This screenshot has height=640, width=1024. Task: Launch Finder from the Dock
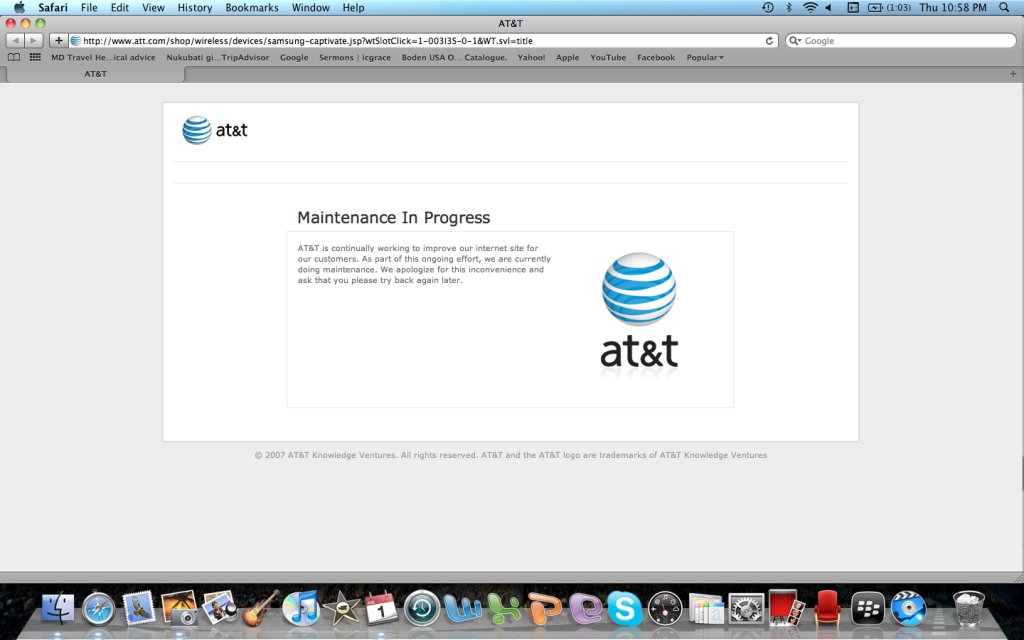pos(58,608)
